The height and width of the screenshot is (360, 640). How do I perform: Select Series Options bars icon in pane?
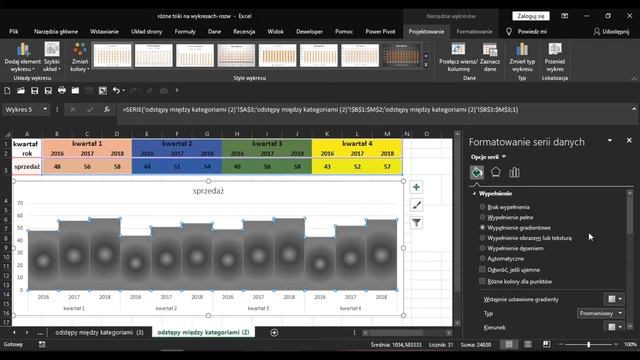pos(514,172)
